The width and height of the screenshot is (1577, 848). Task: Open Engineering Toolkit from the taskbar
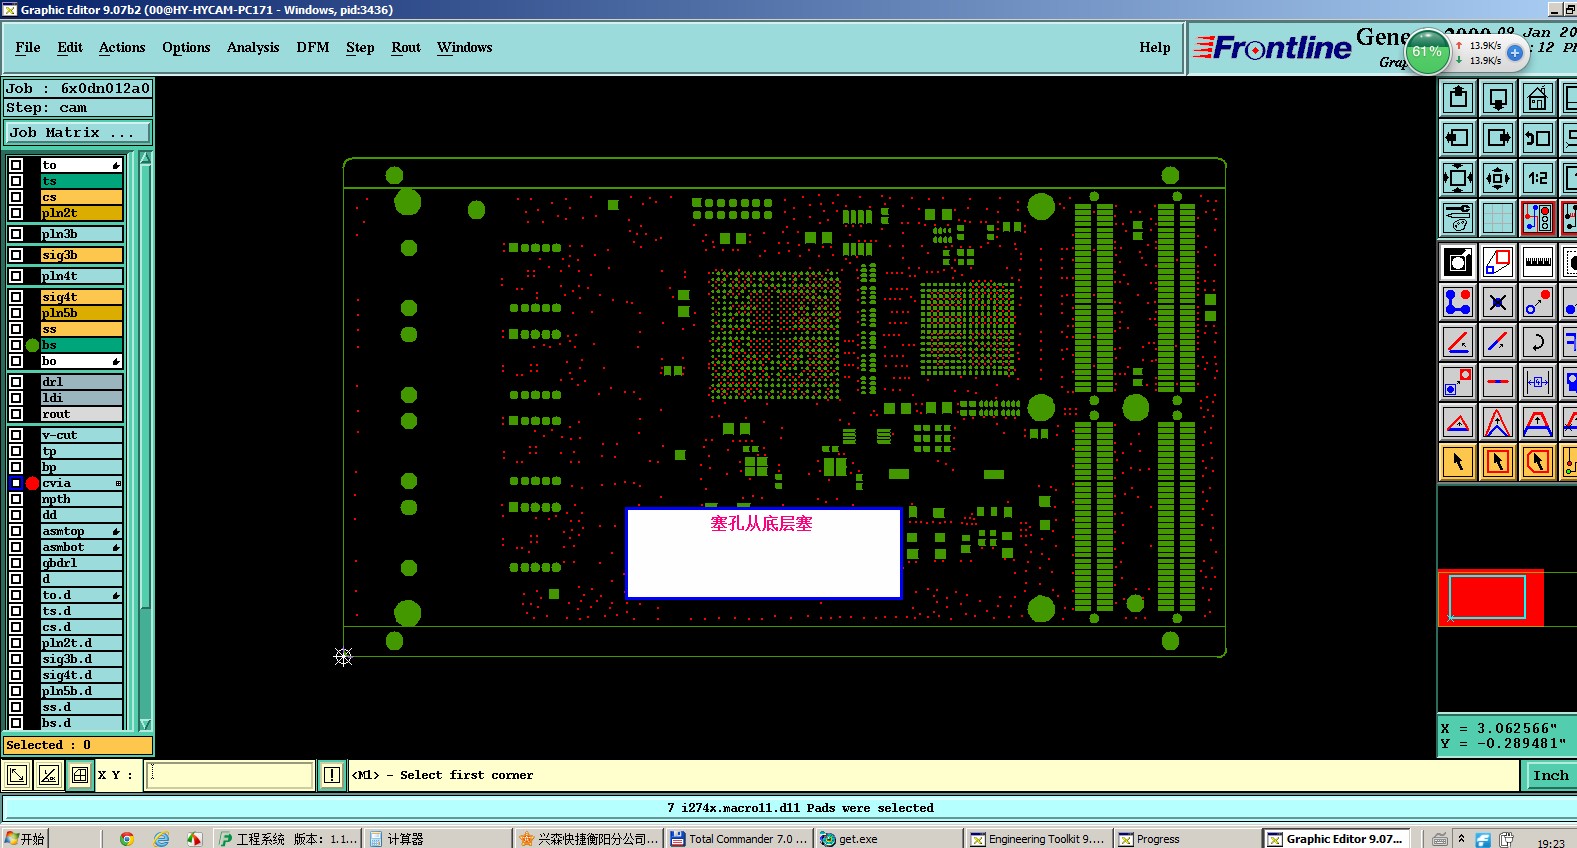pyautogui.click(x=1038, y=839)
